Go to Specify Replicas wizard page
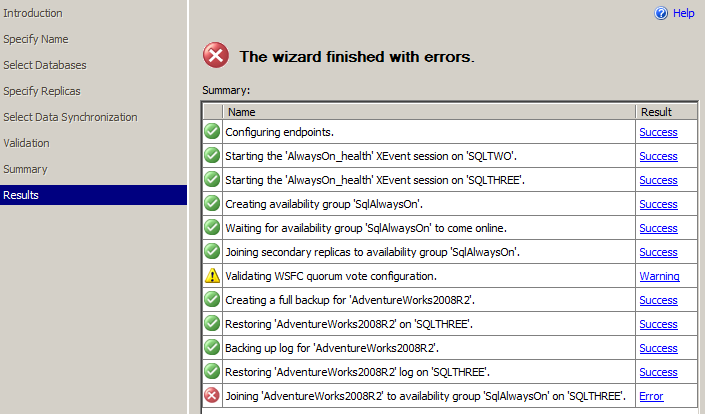 coord(42,91)
